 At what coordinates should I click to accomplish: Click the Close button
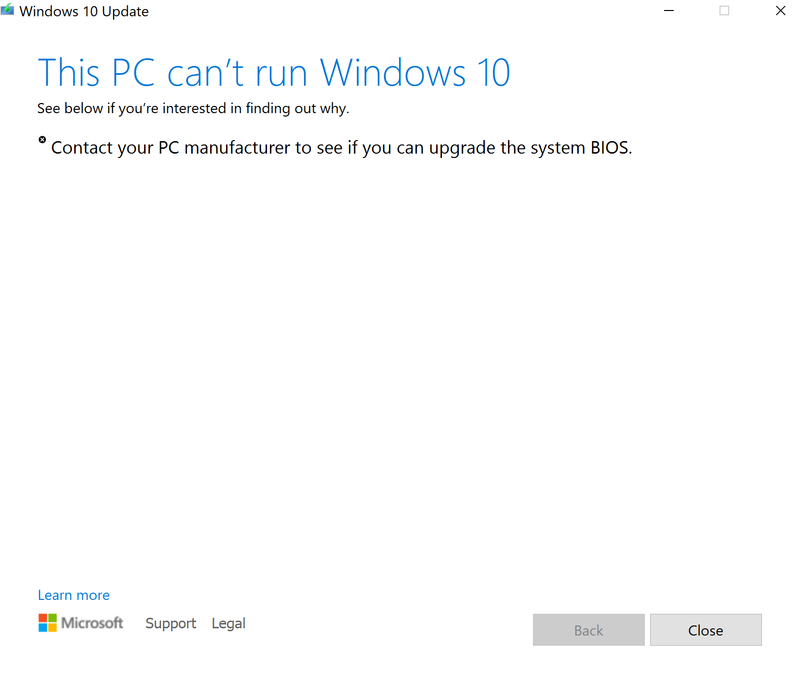706,630
